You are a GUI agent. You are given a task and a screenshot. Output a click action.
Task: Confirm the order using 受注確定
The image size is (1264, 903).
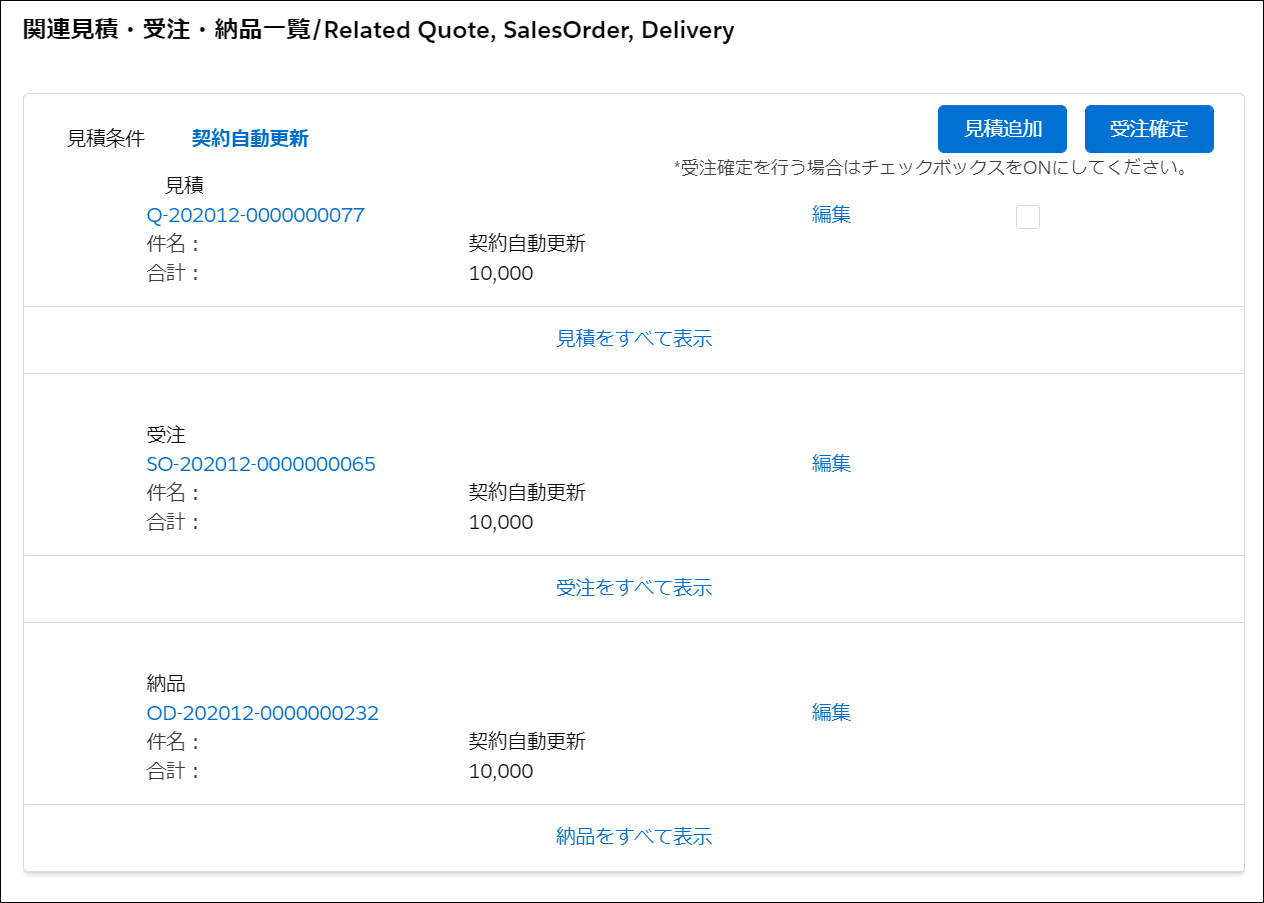coord(1149,128)
